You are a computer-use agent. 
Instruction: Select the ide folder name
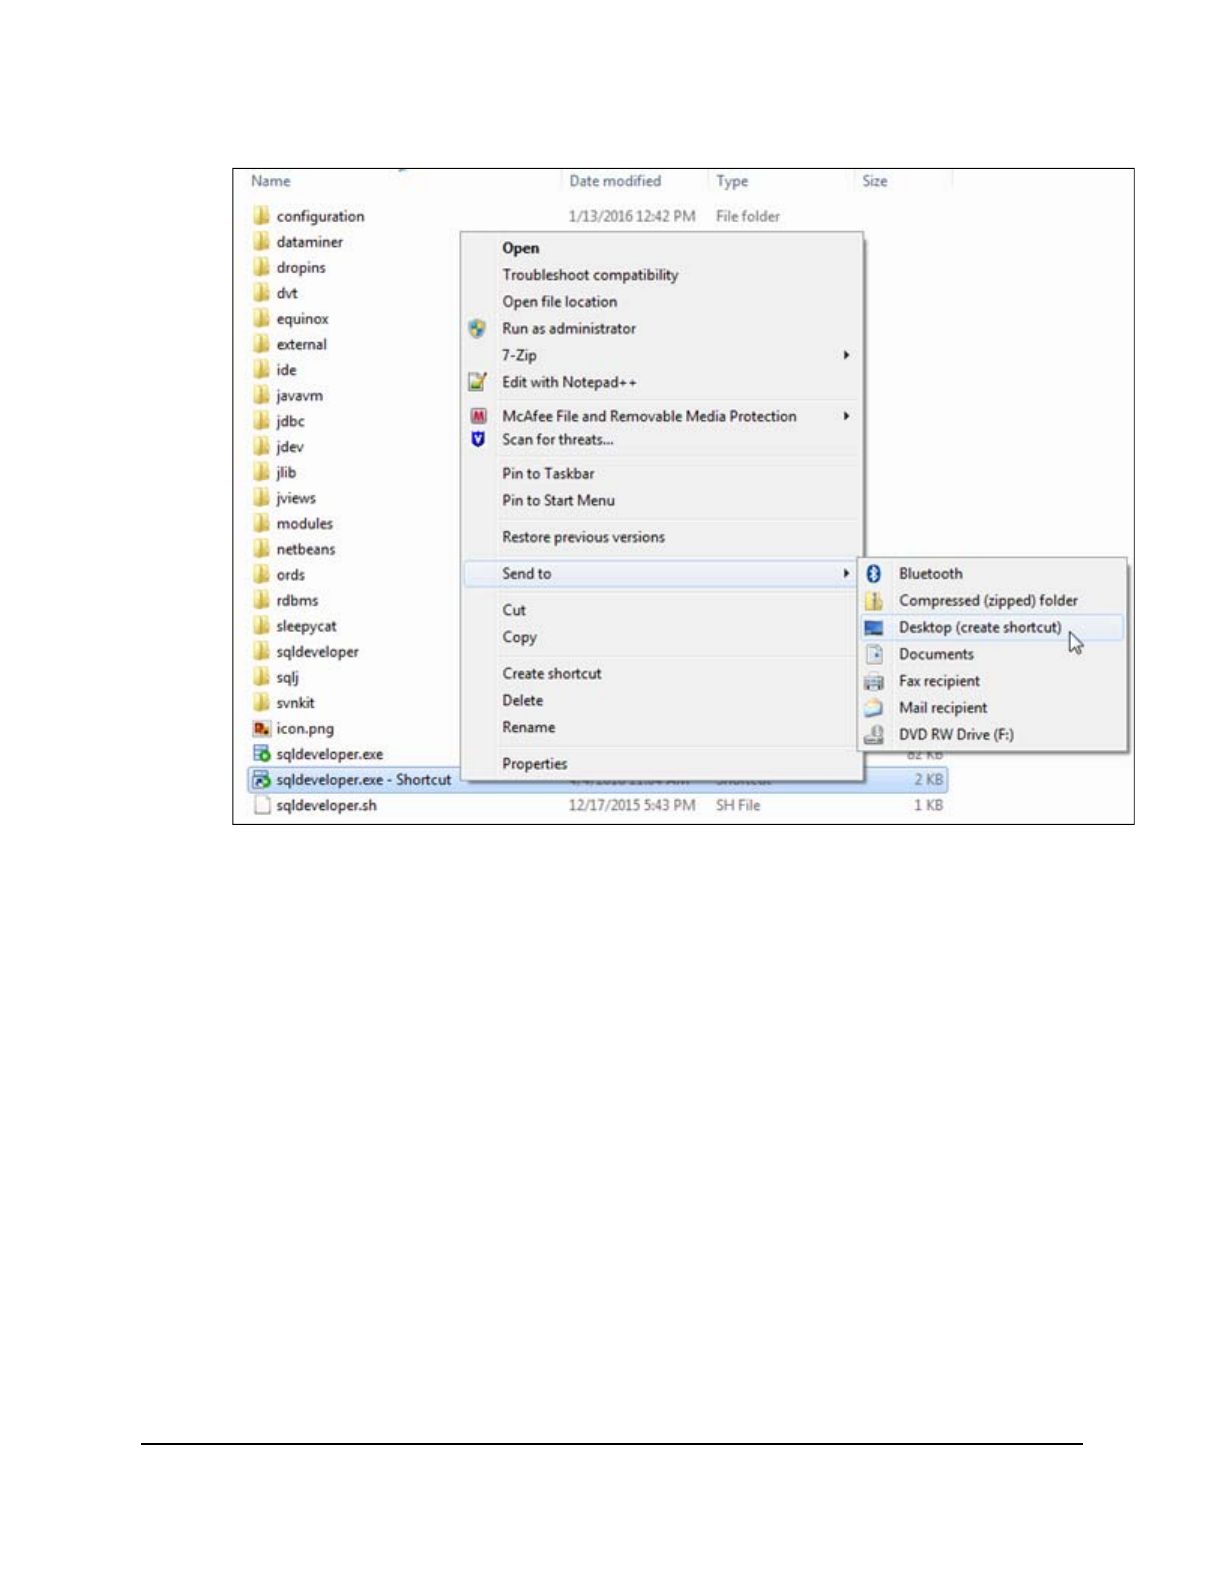(286, 370)
